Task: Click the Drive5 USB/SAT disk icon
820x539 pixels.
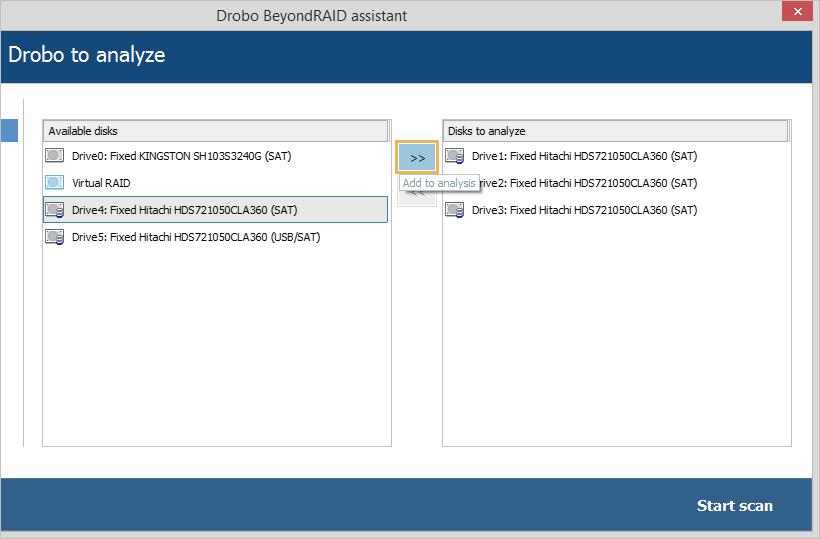Action: point(55,237)
